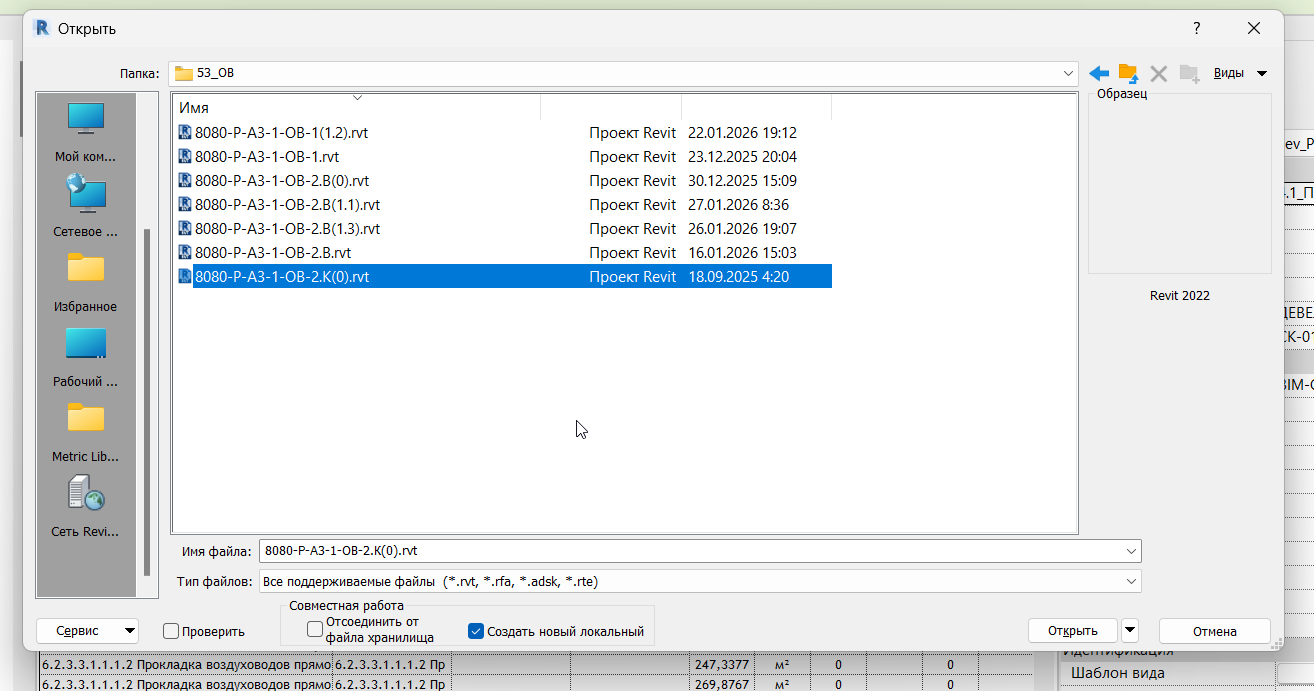Click date 18.09.2025 4:20

(738, 276)
